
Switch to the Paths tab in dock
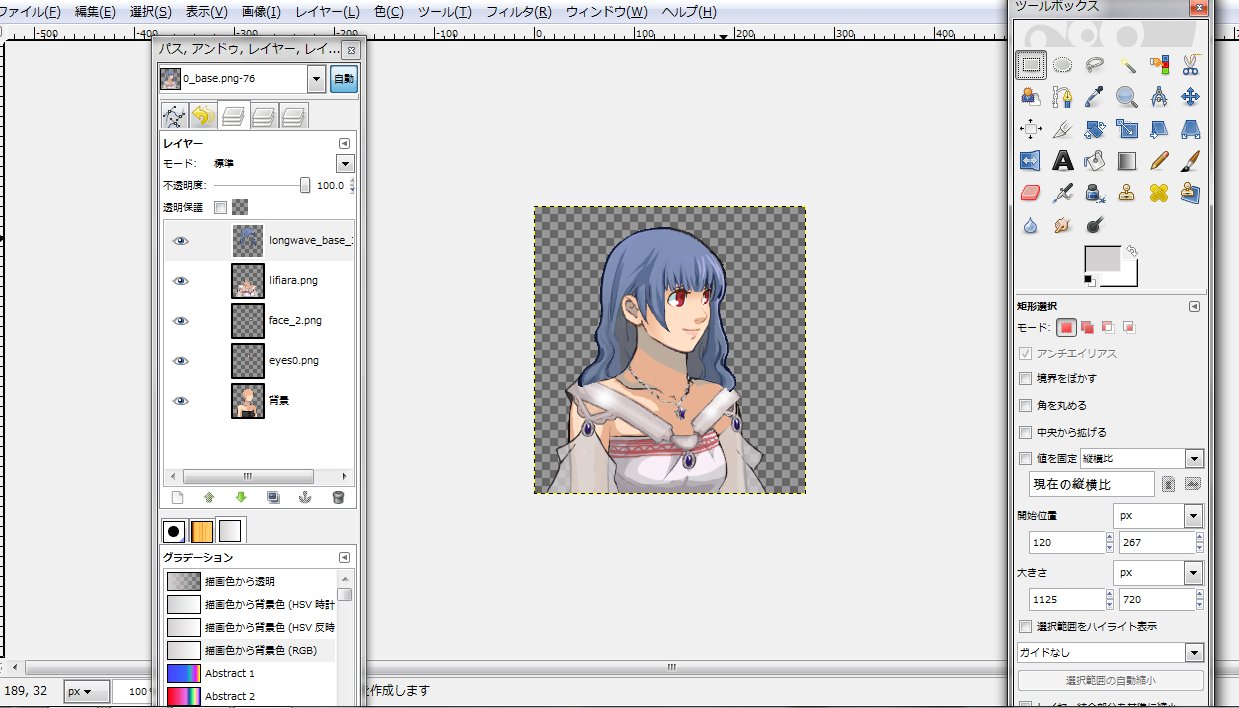pos(174,117)
